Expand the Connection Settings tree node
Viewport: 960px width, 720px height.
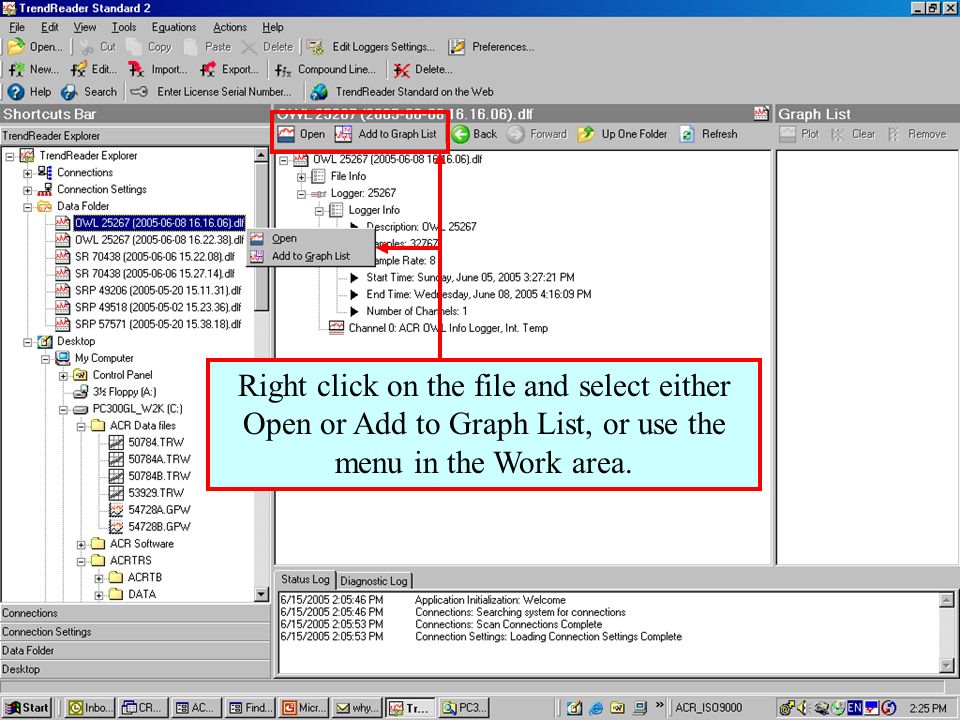pyautogui.click(x=28, y=190)
